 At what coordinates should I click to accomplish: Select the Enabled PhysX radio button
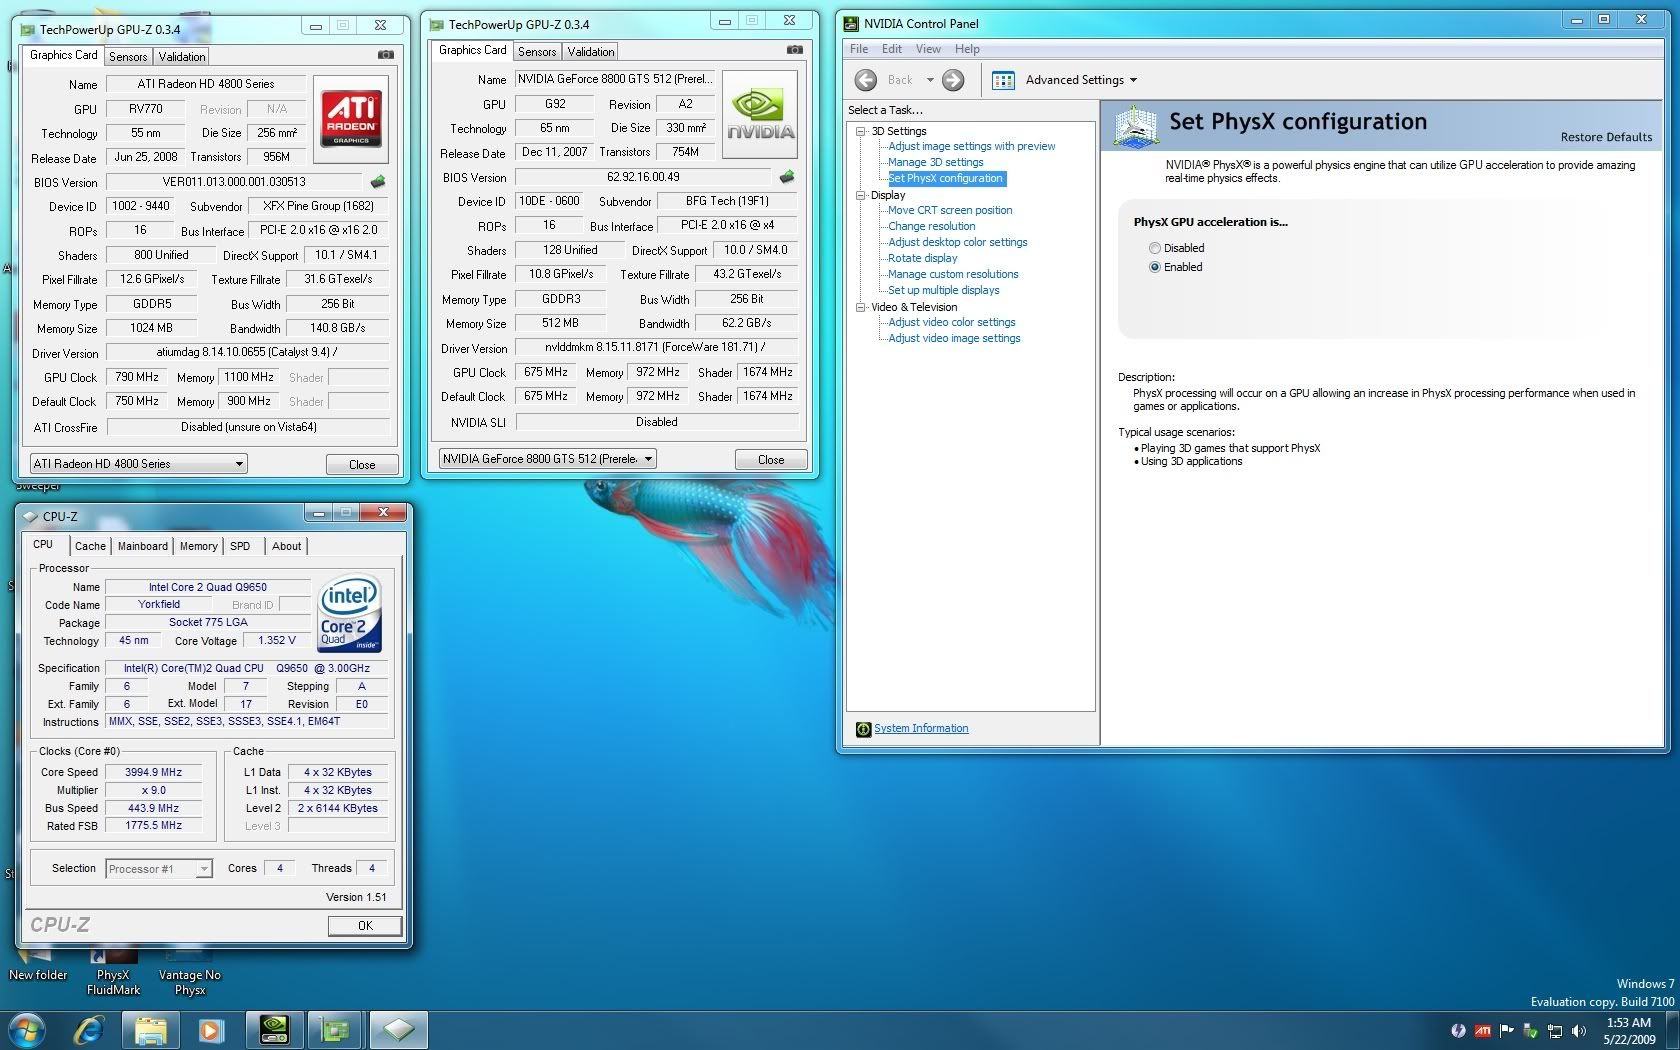click(x=1155, y=267)
